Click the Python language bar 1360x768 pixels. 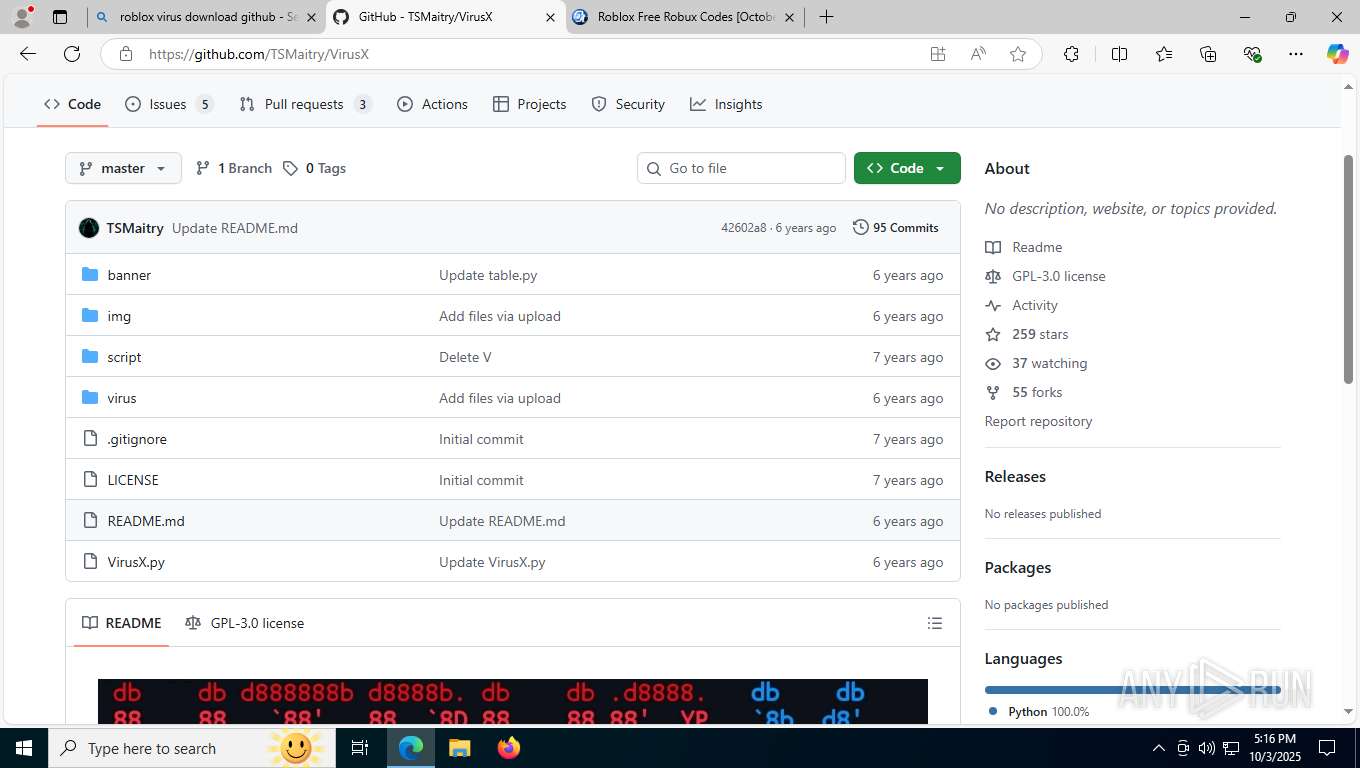pyautogui.click(x=1132, y=690)
